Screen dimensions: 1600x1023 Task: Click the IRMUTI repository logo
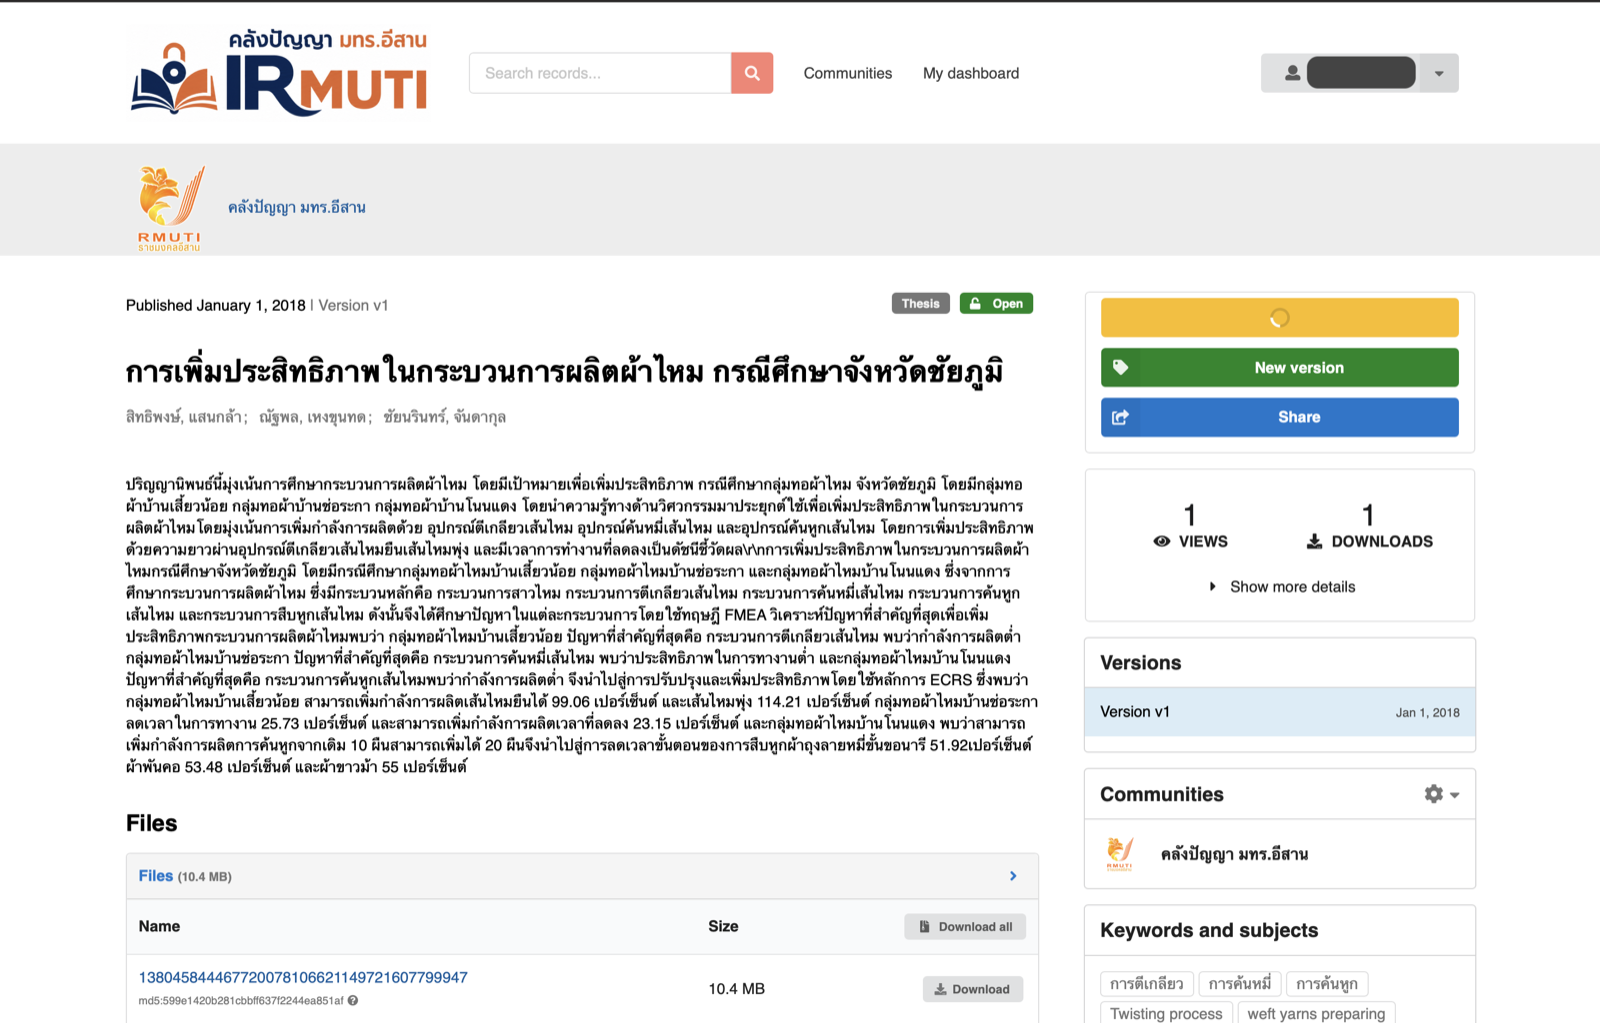click(279, 71)
